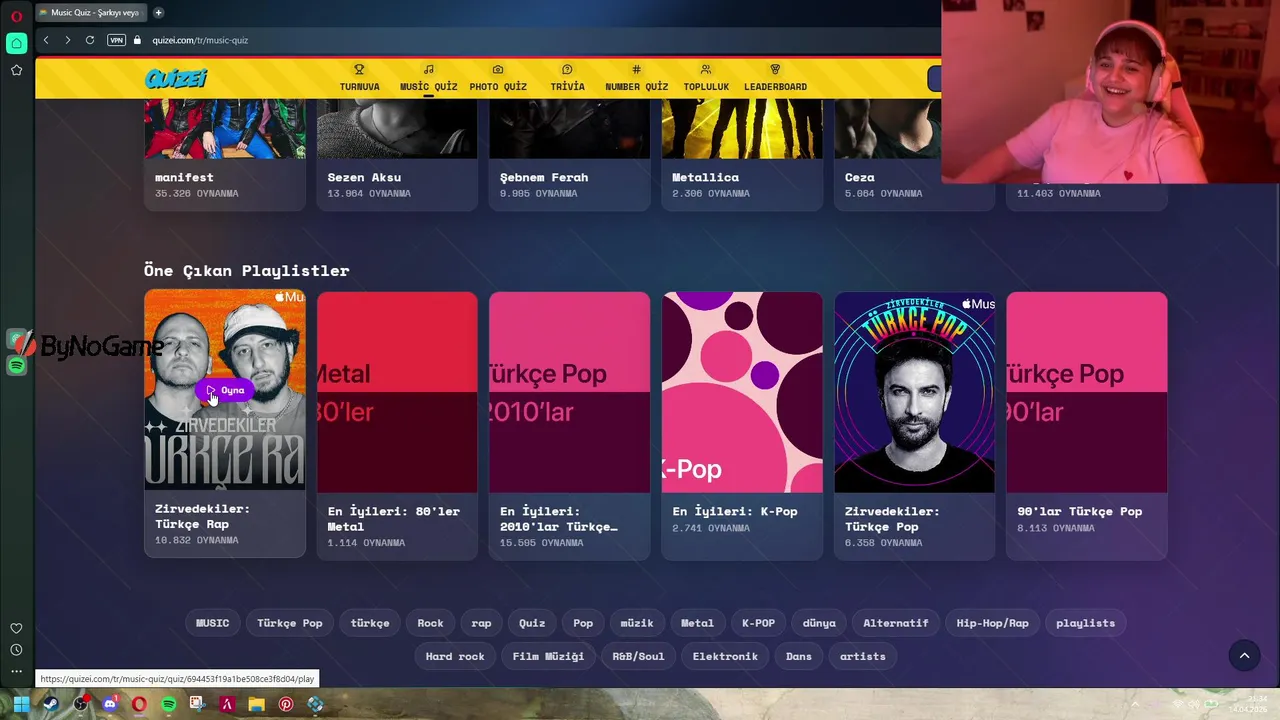Select the Dans tag chip
Screen dimensions: 1280x720
click(799, 656)
